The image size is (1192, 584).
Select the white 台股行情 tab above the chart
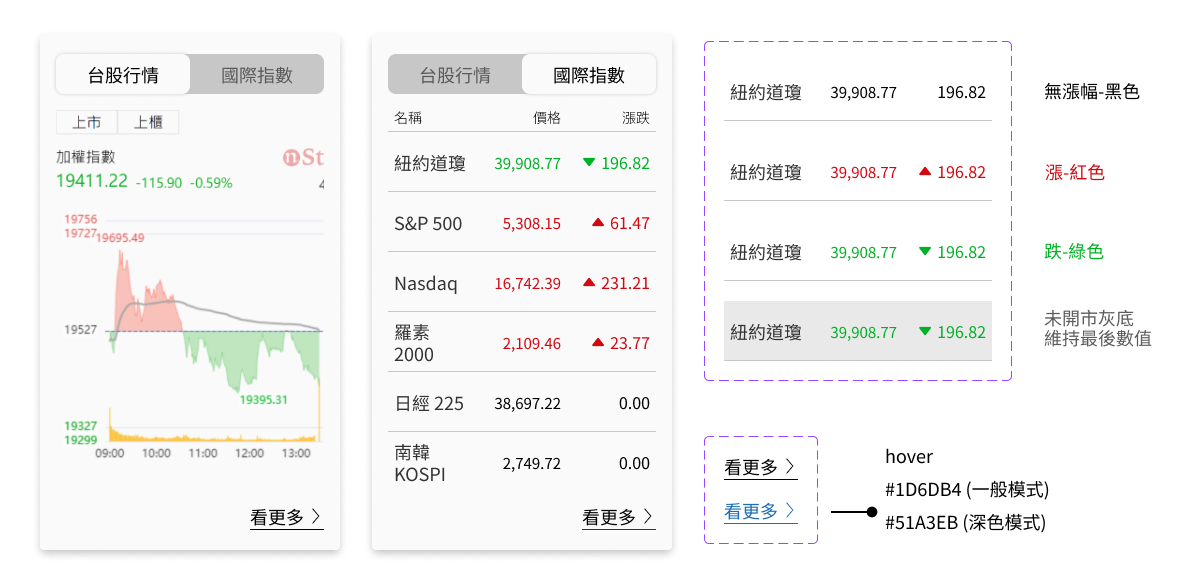(123, 75)
